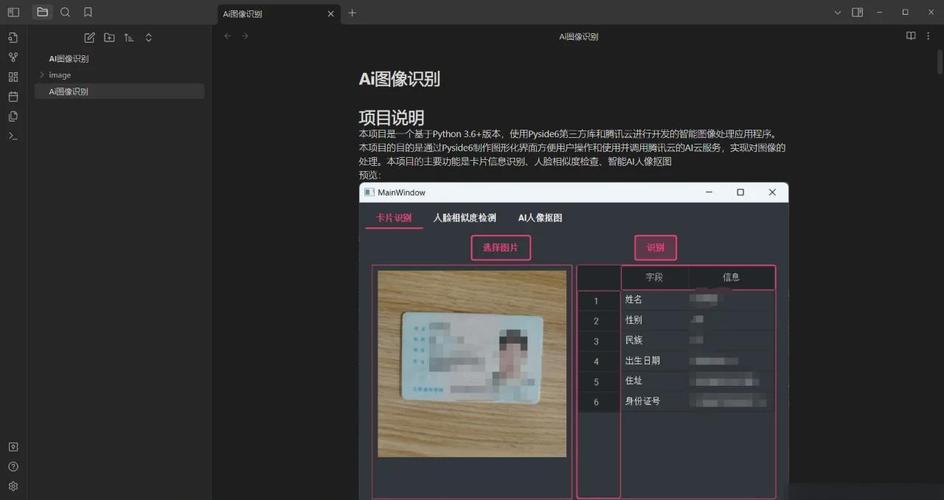Click the 字段 column header
The image size is (944, 500).
pos(654,277)
